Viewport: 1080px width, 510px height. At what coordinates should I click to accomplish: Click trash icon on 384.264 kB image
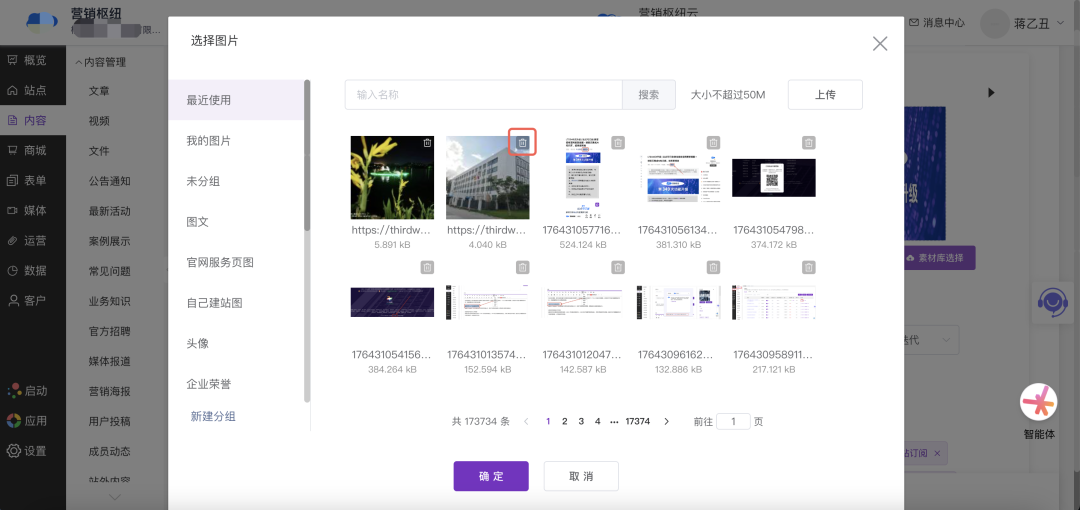pos(427,267)
